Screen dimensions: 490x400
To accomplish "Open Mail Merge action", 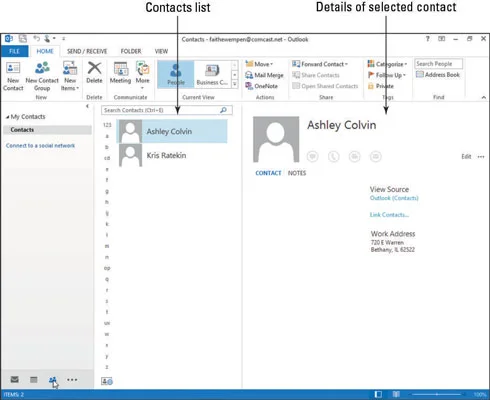I will (x=264, y=75).
